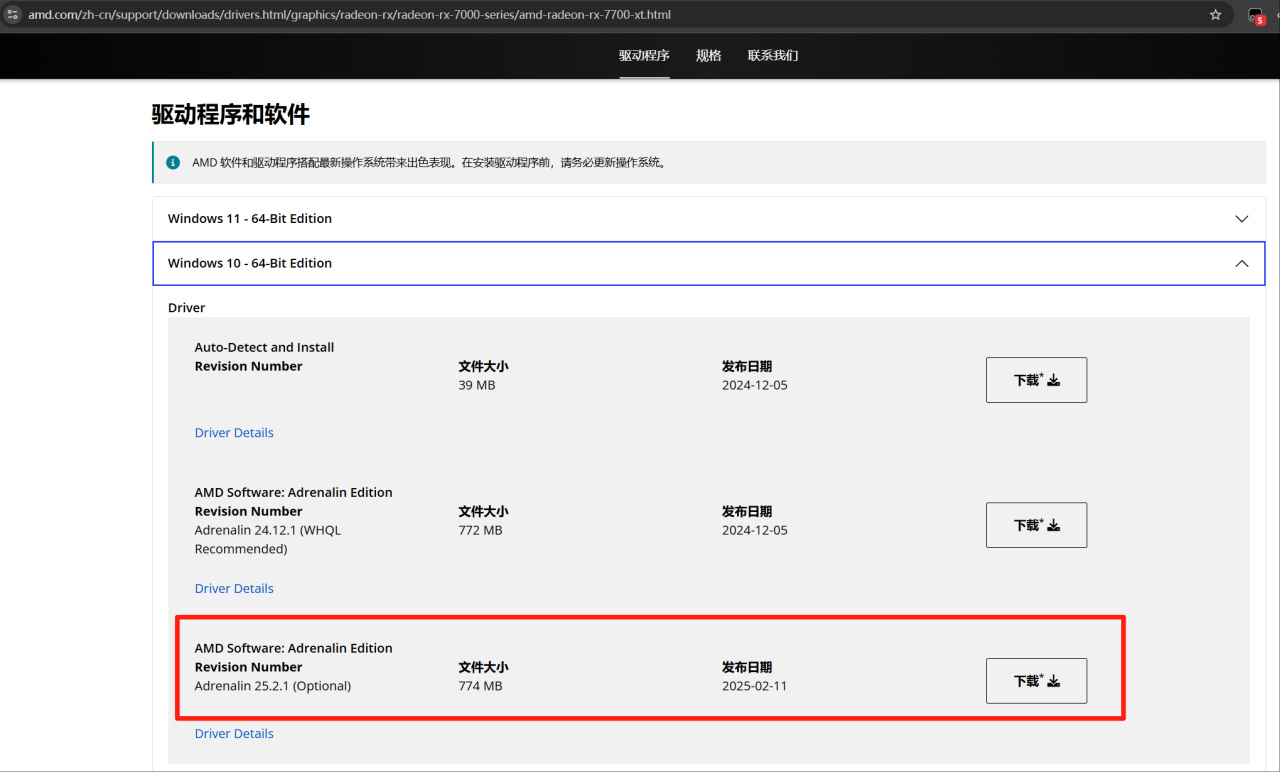Bookmark this page with the star icon
1280x772 pixels.
coord(1216,15)
